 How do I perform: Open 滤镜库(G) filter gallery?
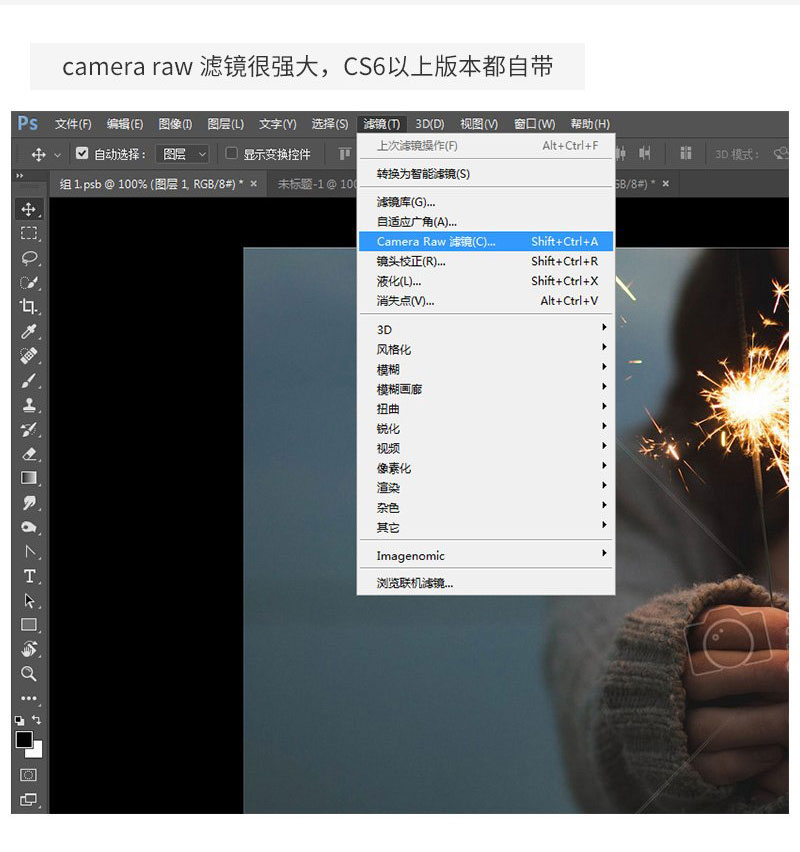pos(486,202)
